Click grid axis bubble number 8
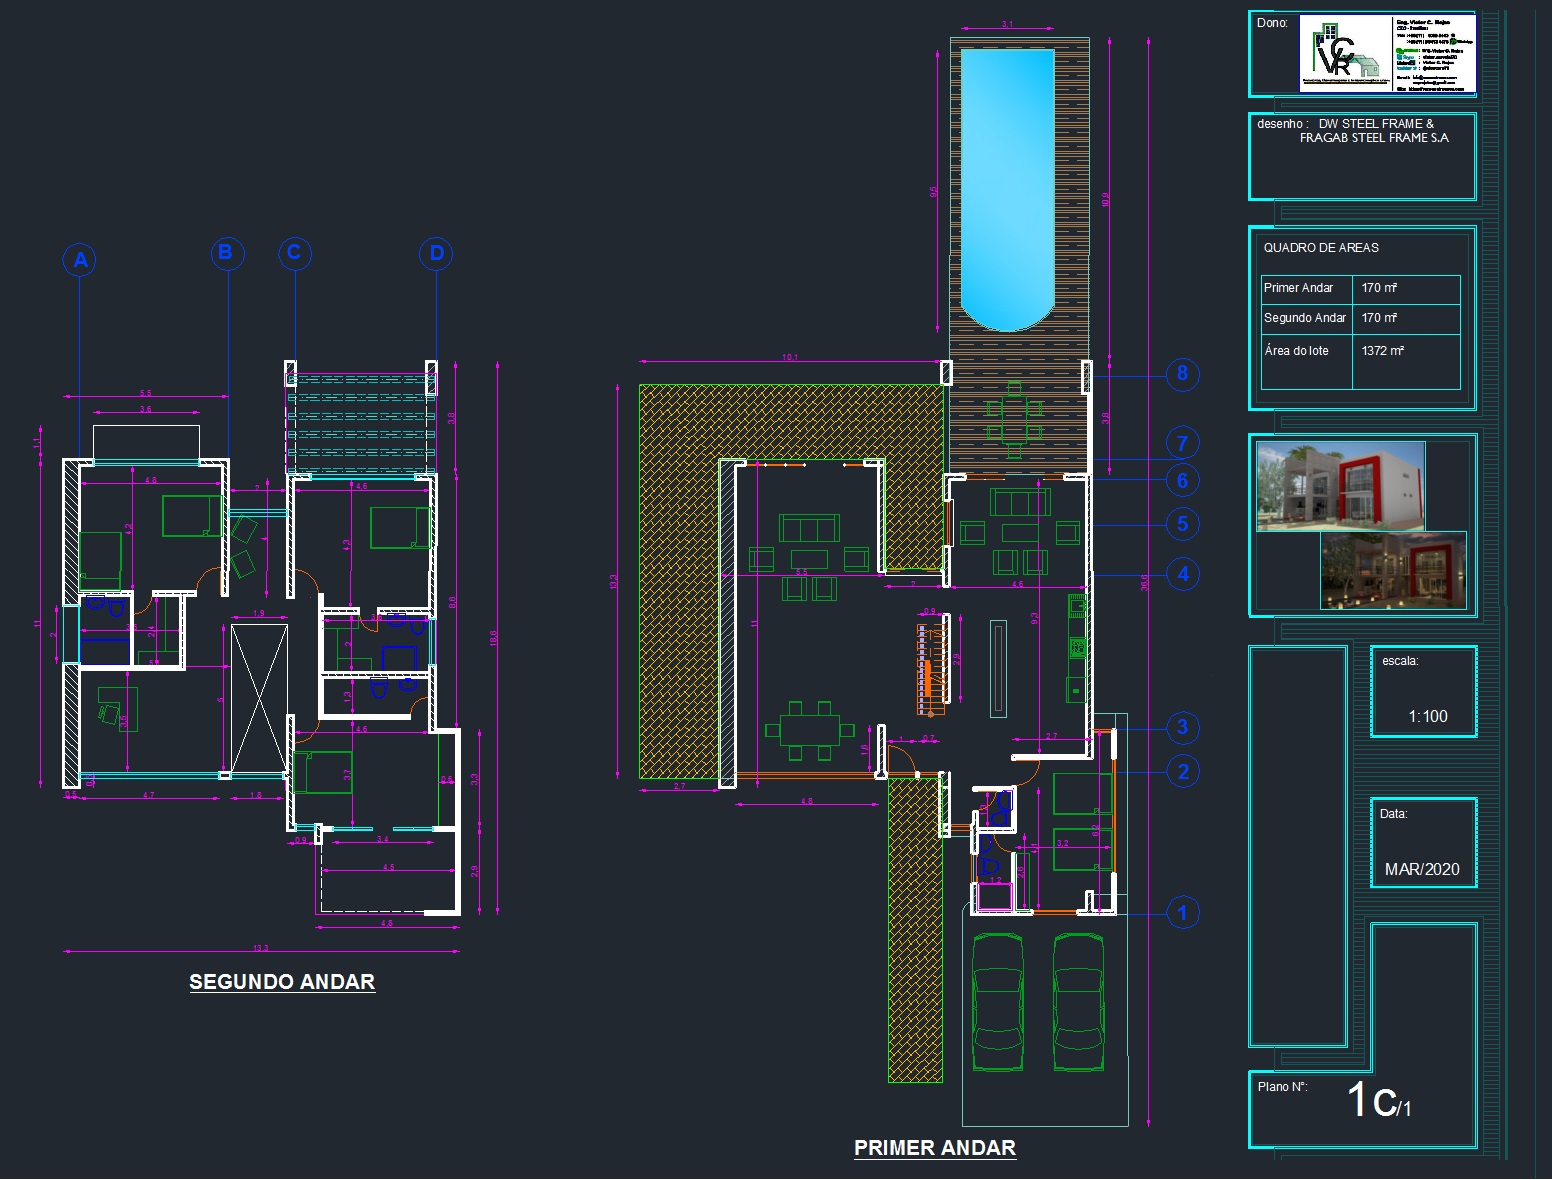 1182,374
